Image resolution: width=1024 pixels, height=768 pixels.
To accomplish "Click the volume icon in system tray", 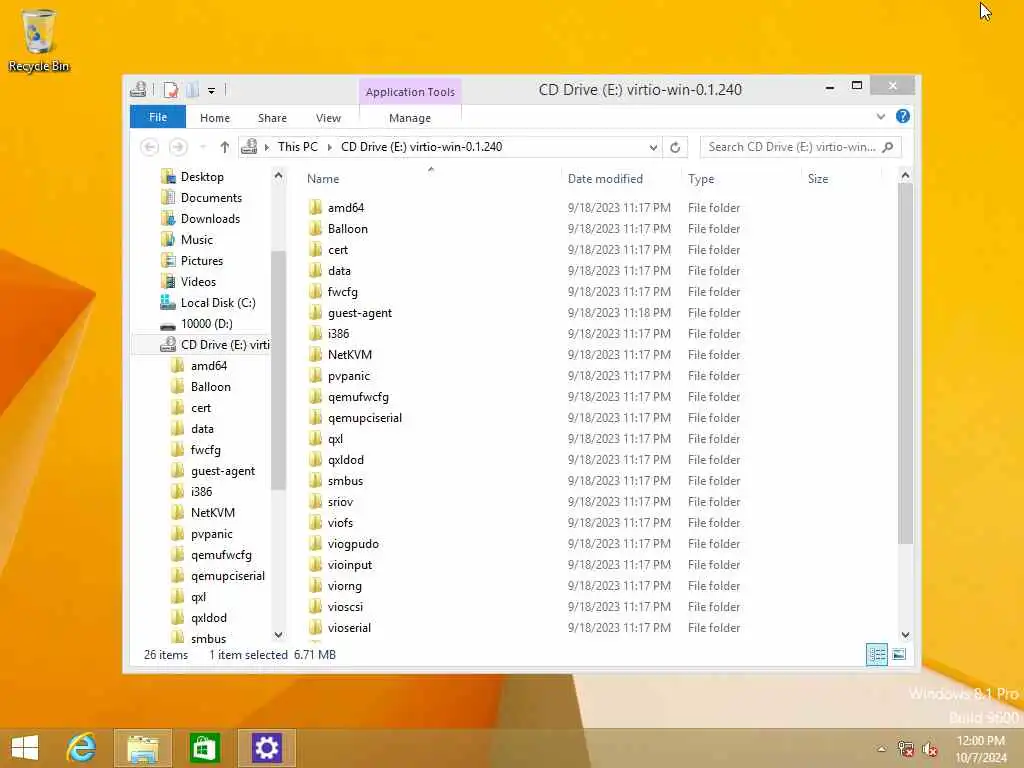I will tap(929, 749).
